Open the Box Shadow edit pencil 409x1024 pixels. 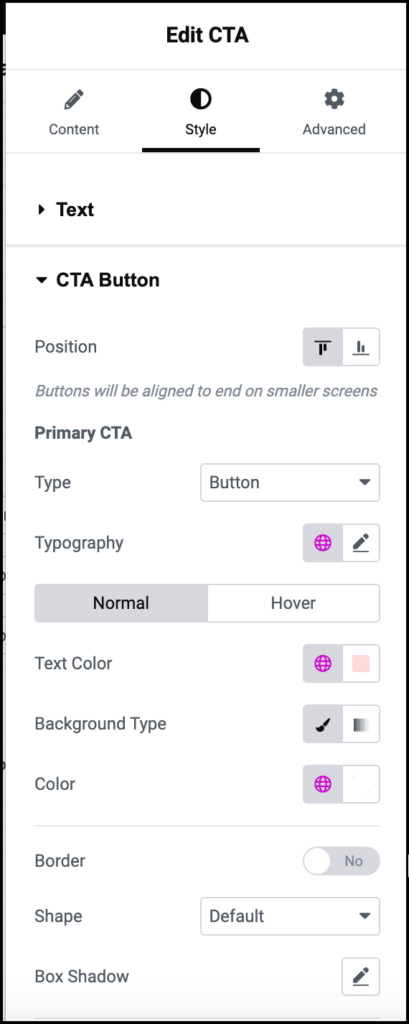click(361, 976)
